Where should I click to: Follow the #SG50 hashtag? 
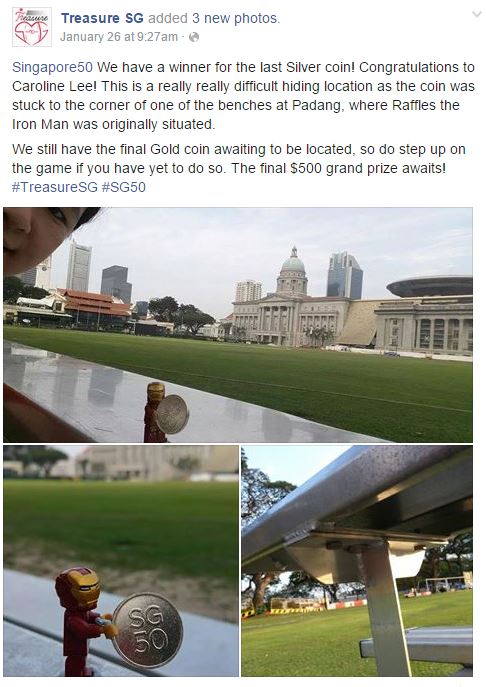pyautogui.click(x=124, y=187)
